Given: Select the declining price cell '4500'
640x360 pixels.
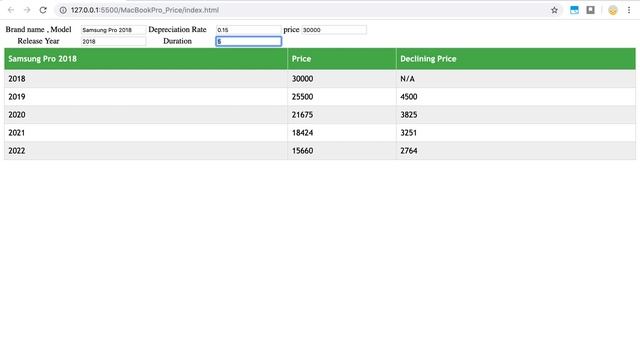Looking at the screenshot, I should [516, 97].
